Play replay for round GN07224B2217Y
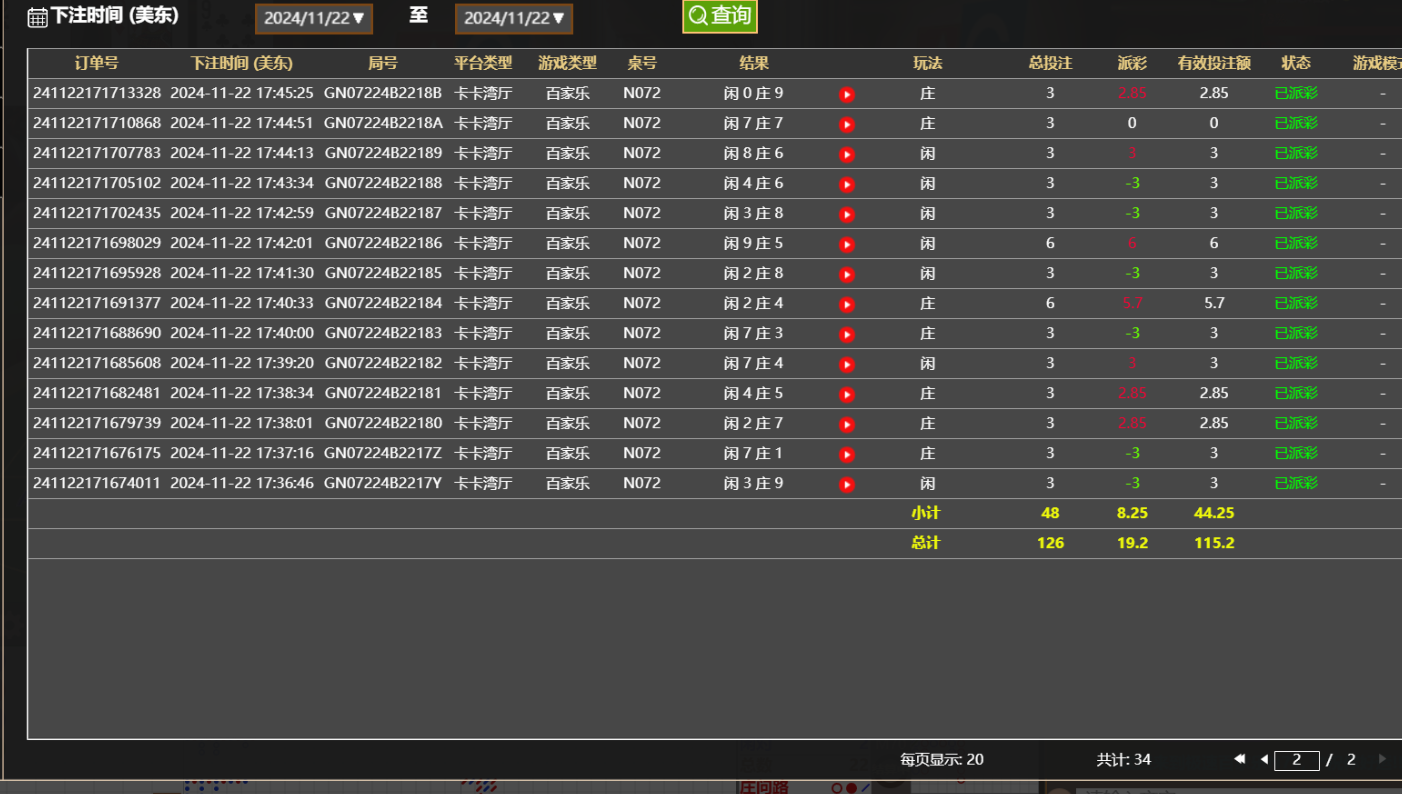This screenshot has width=1402, height=794. click(847, 484)
